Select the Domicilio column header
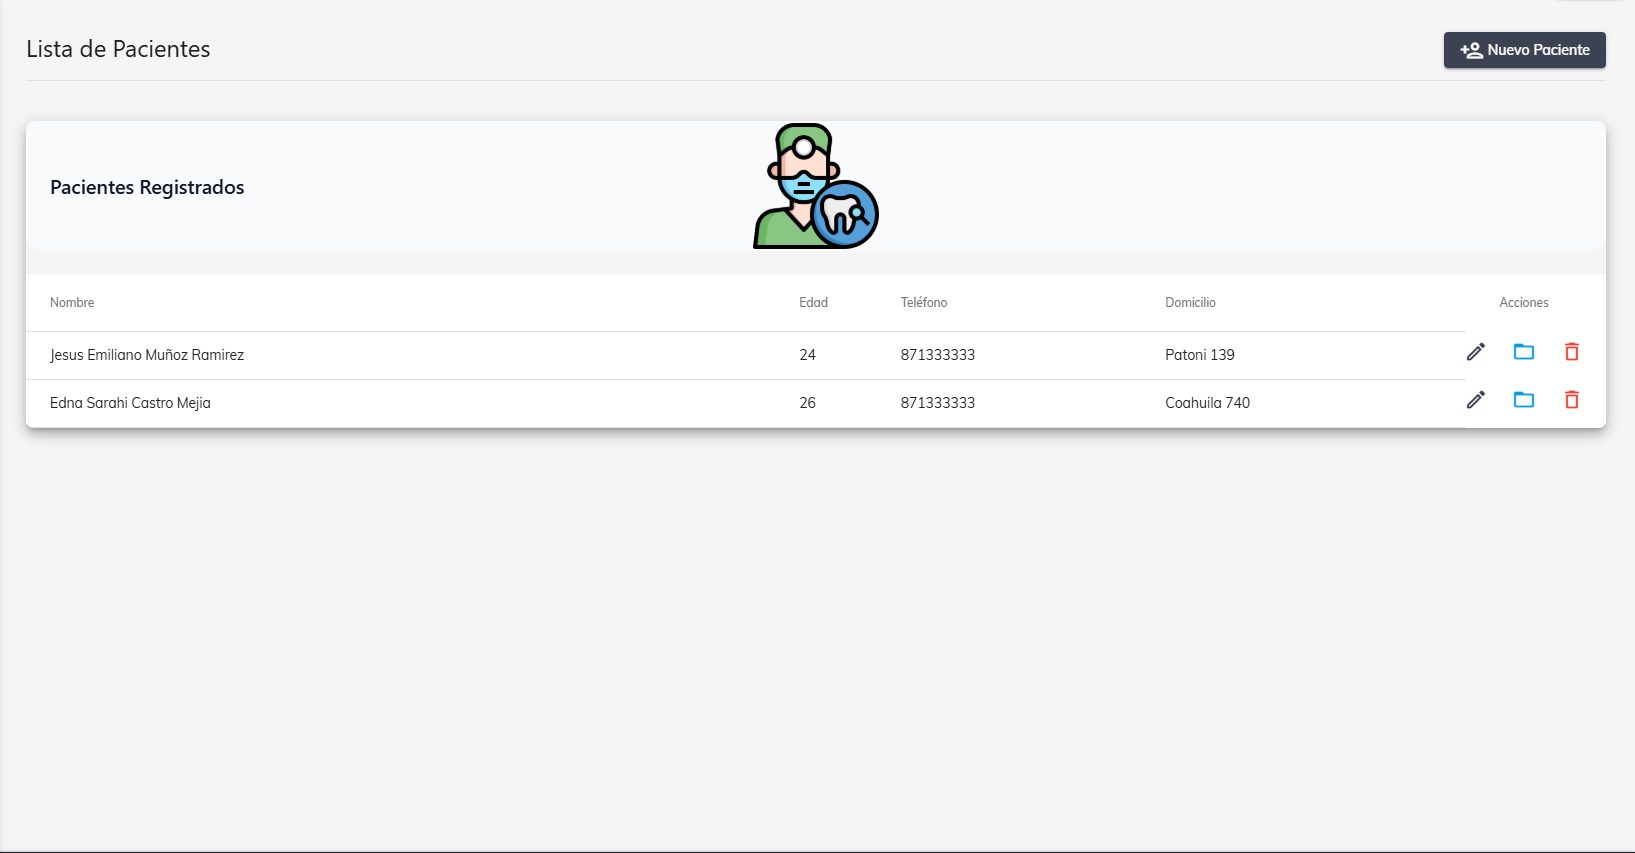This screenshot has width=1635, height=853. (1190, 303)
